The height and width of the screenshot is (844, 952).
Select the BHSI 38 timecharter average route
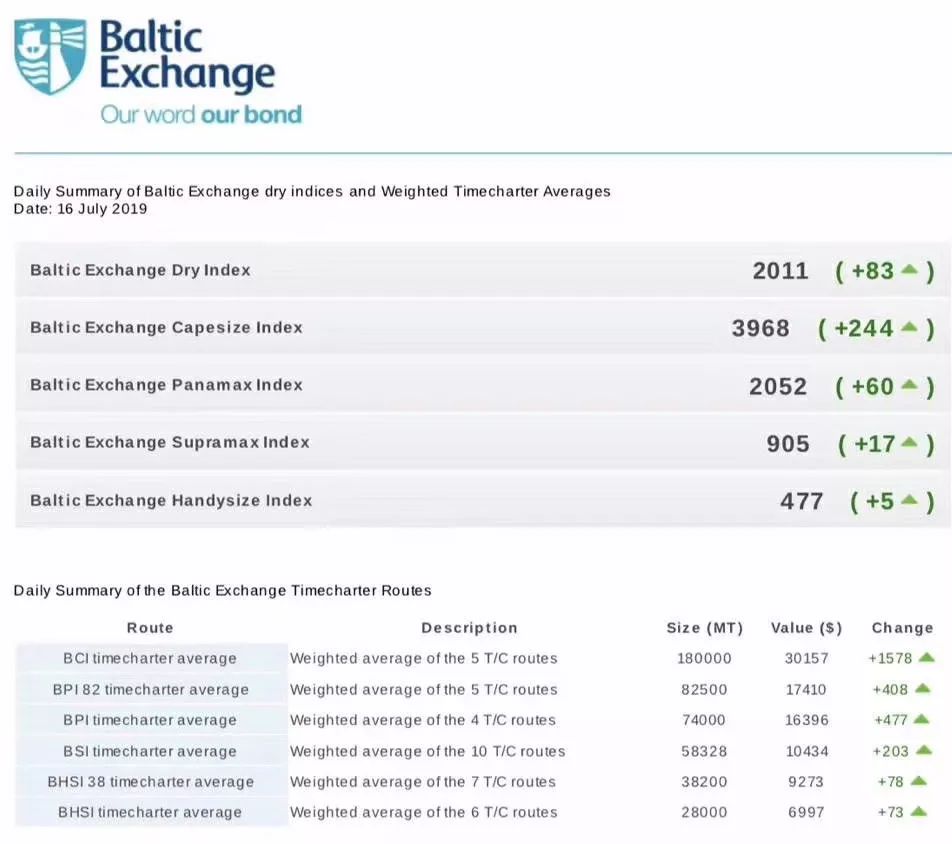(x=150, y=782)
